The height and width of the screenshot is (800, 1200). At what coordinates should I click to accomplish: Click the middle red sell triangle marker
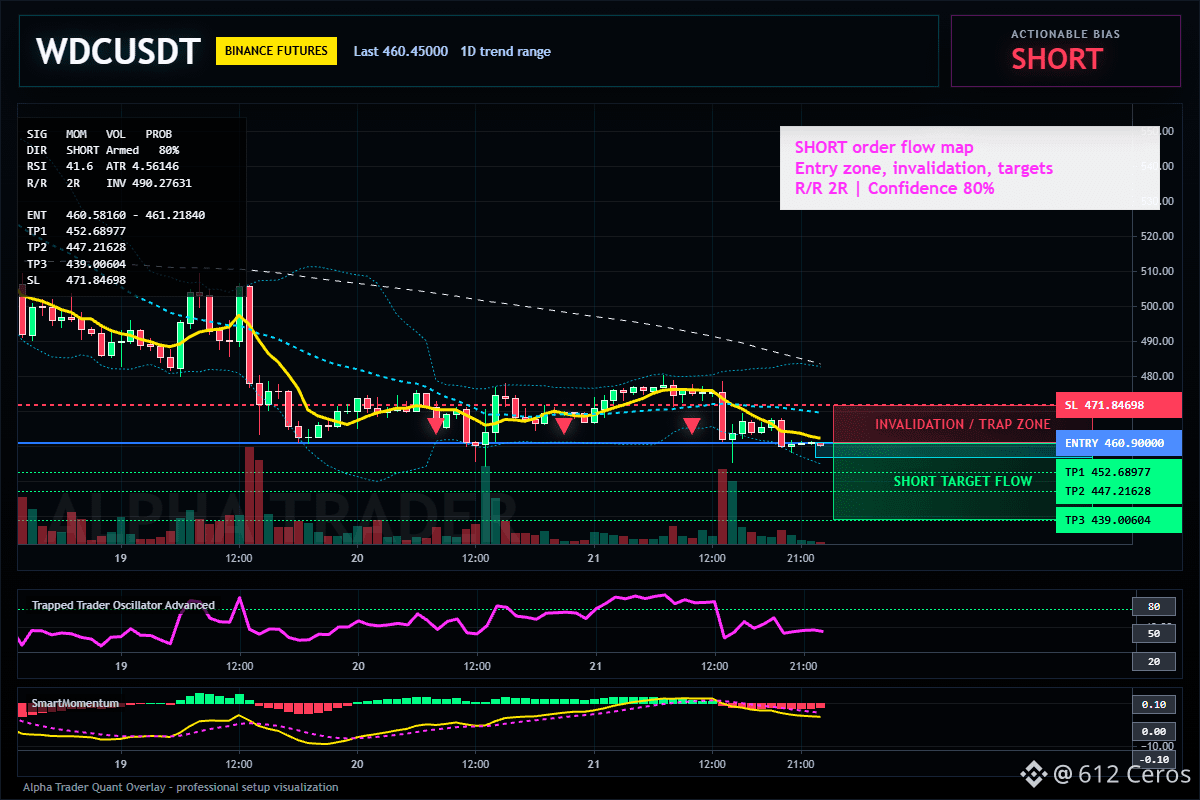pos(564,425)
